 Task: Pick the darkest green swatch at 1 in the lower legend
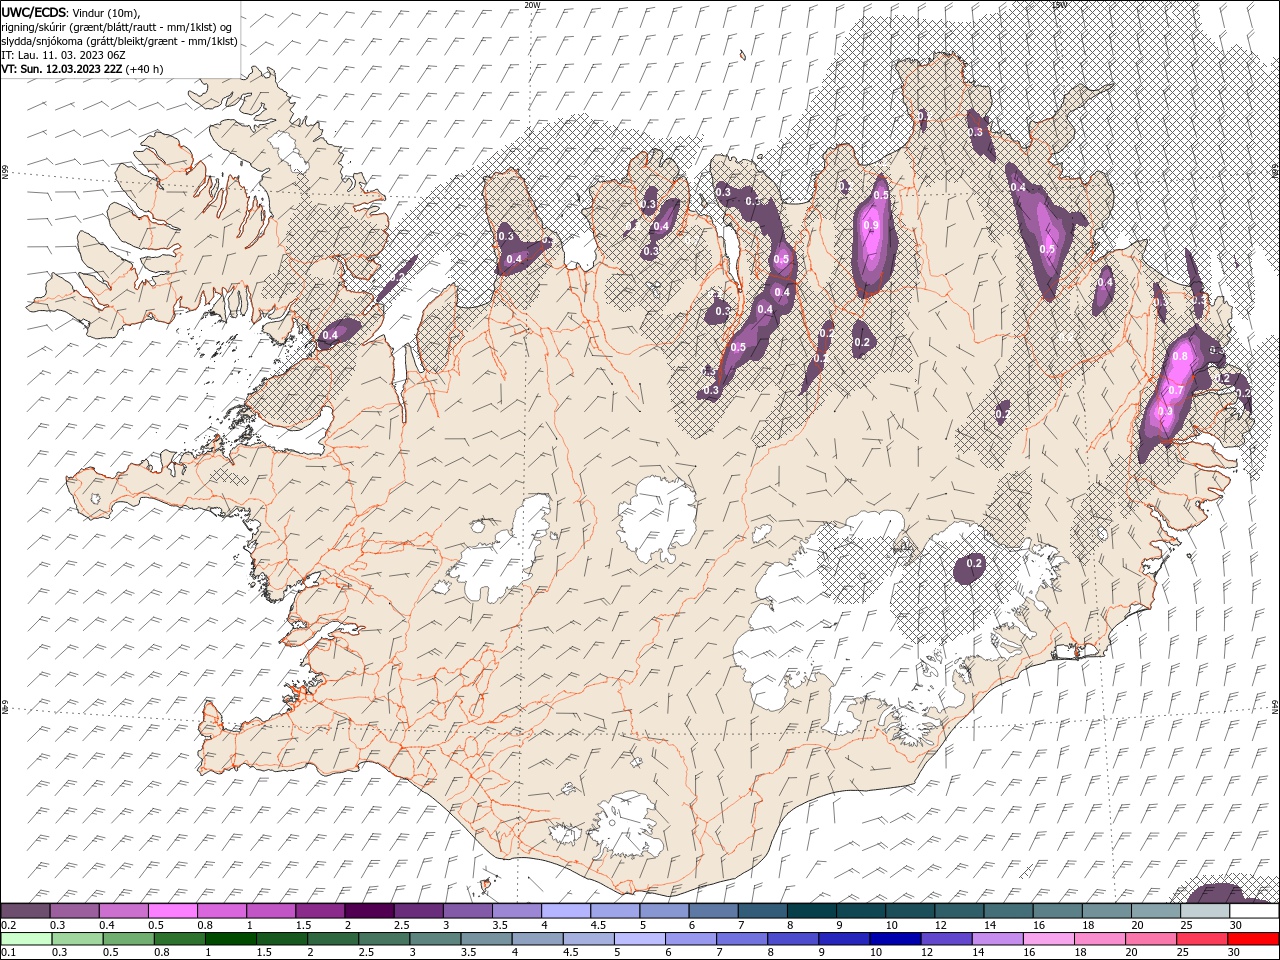[x=231, y=939]
